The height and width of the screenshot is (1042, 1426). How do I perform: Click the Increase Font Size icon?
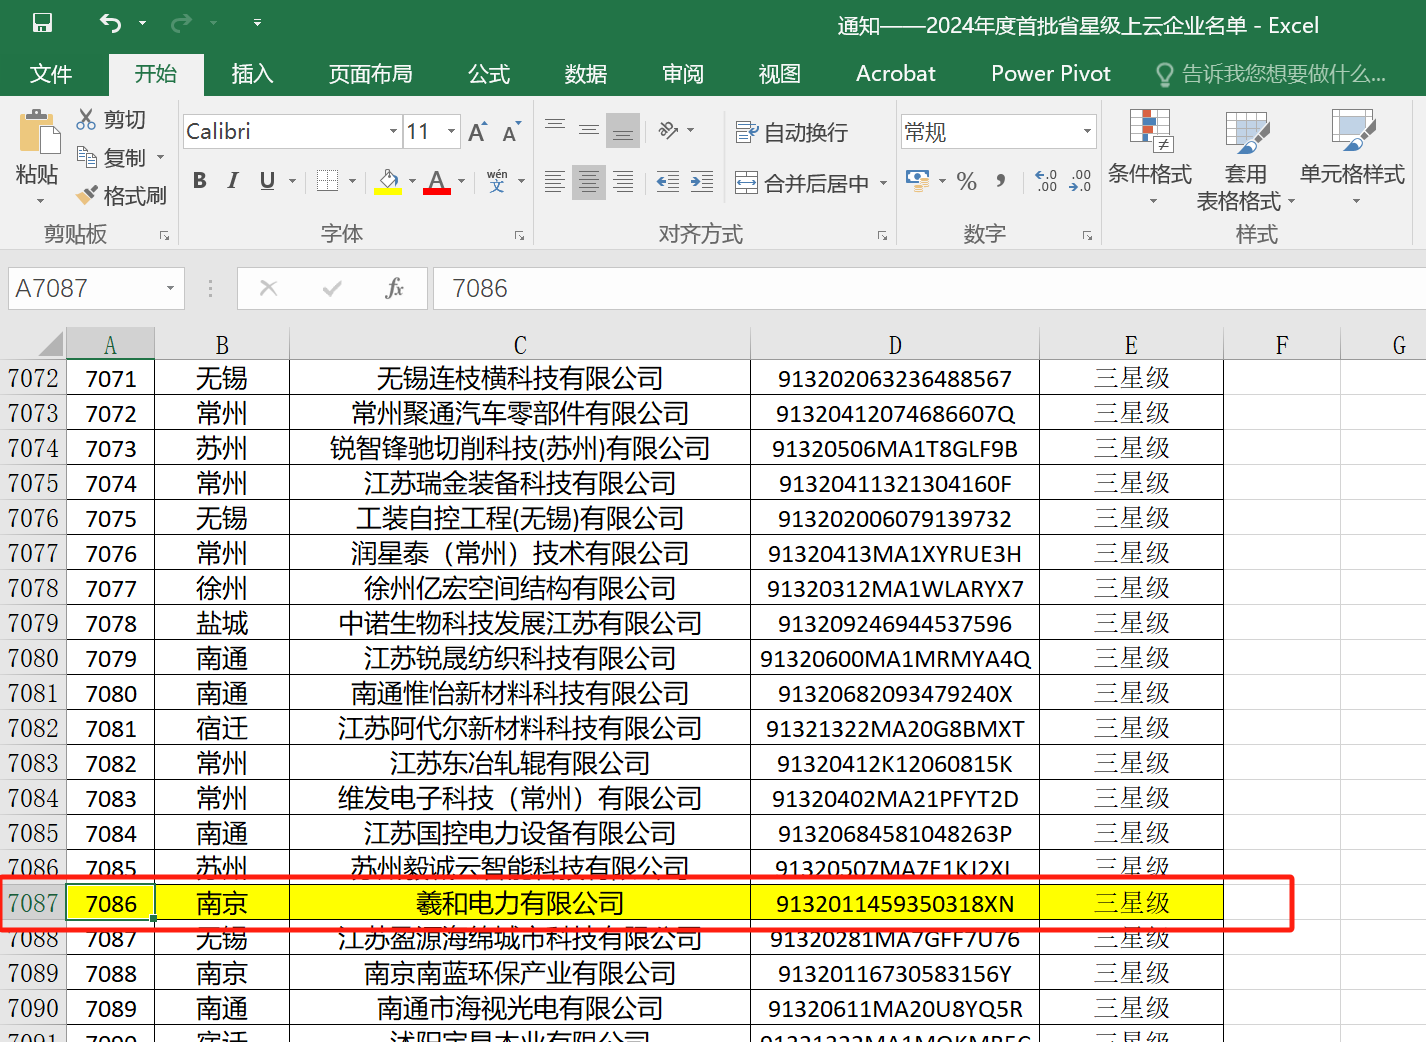(477, 132)
